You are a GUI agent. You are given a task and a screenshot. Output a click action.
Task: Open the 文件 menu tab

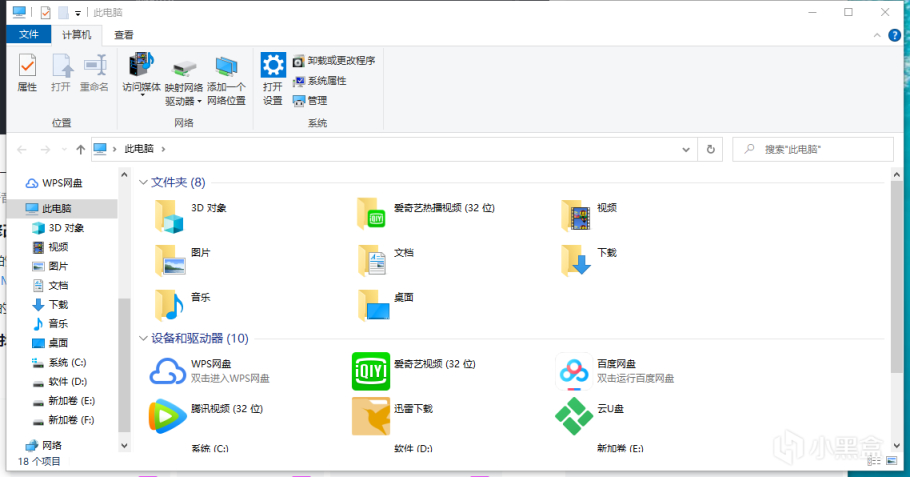(28, 35)
